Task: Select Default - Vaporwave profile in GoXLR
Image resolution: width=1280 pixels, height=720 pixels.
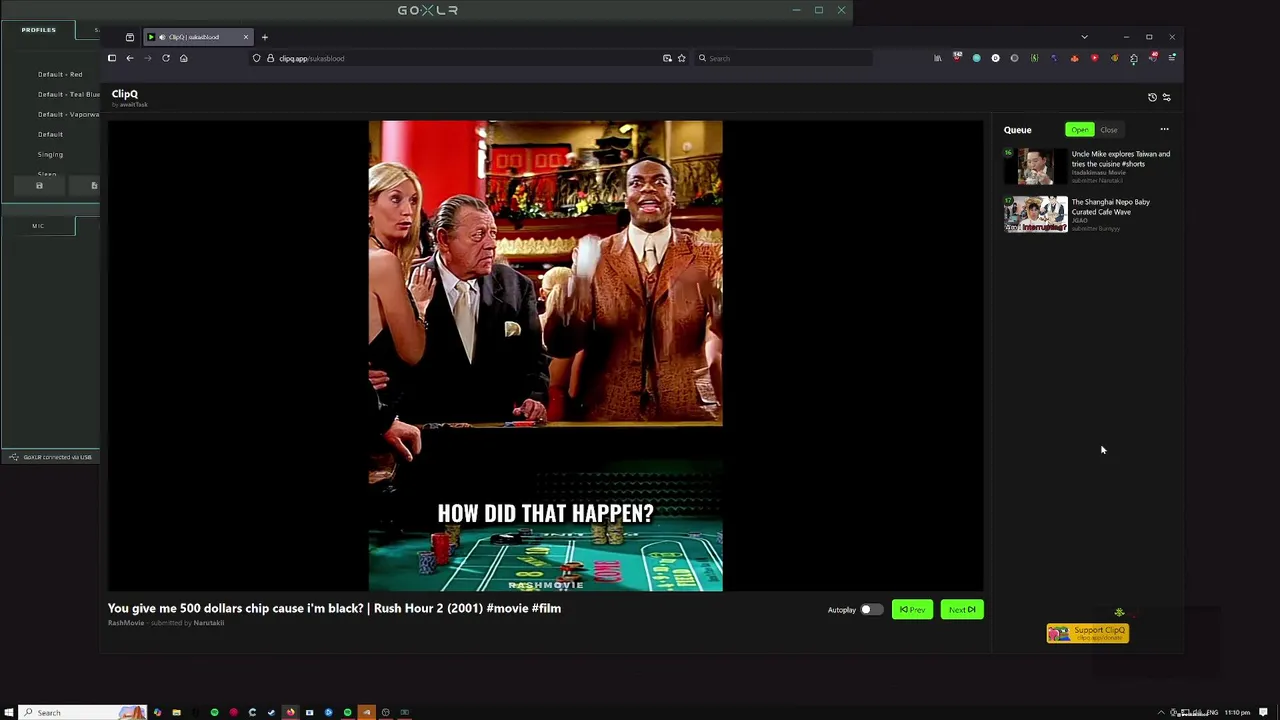Action: [68, 114]
